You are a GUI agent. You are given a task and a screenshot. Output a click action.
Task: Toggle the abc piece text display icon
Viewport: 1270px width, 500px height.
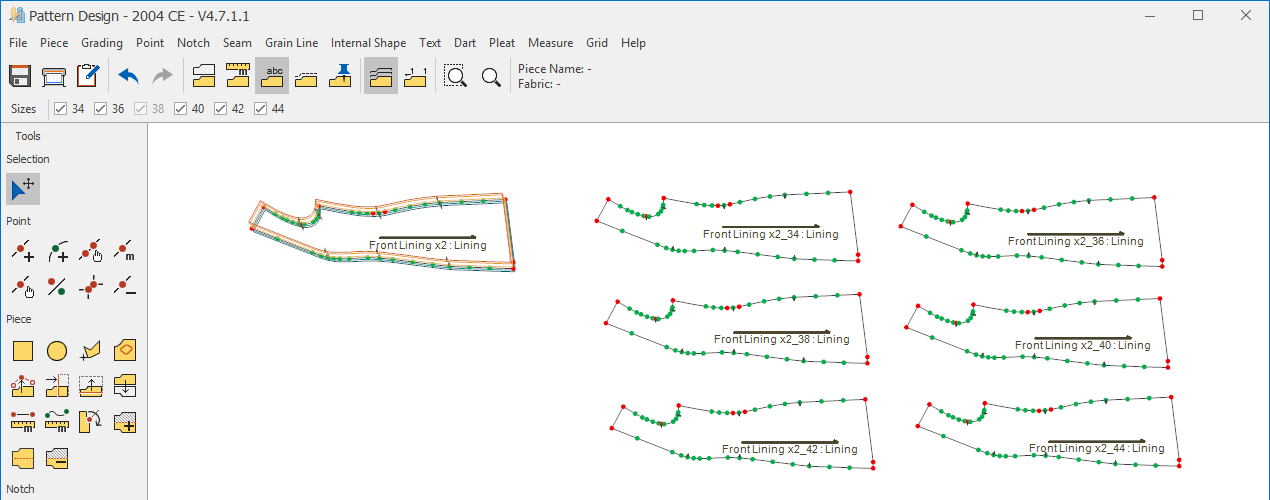click(272, 76)
